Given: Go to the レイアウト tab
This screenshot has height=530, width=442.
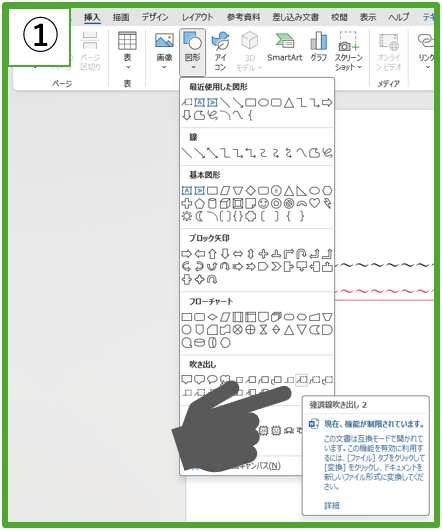Looking at the screenshot, I should point(198,17).
